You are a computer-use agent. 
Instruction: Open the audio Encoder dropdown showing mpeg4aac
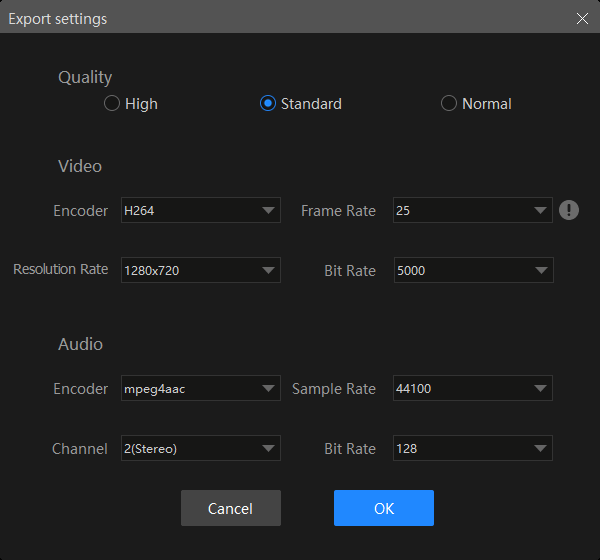tap(200, 388)
